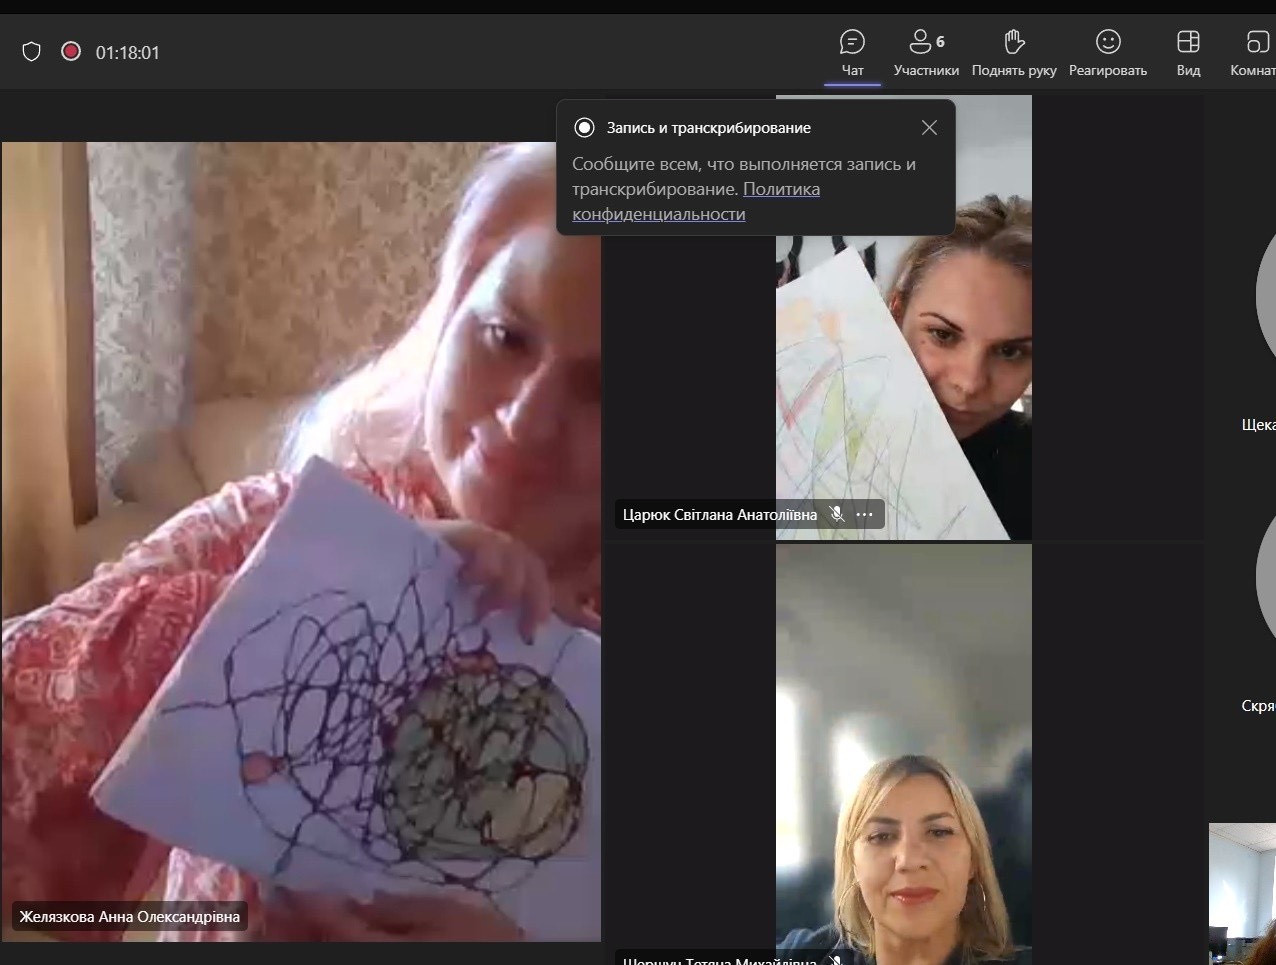Open the Комнаты breakout rooms button
This screenshot has width=1276, height=965.
coord(1252,53)
